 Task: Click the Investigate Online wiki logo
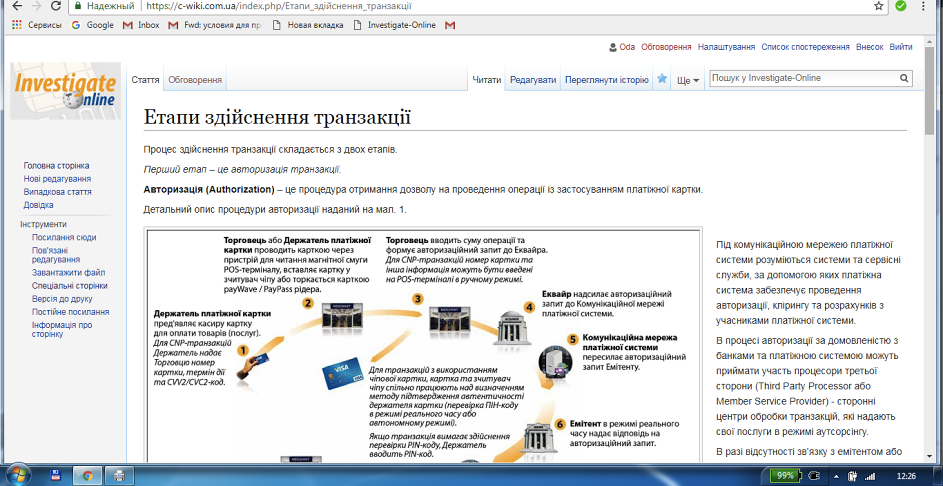[x=66, y=91]
